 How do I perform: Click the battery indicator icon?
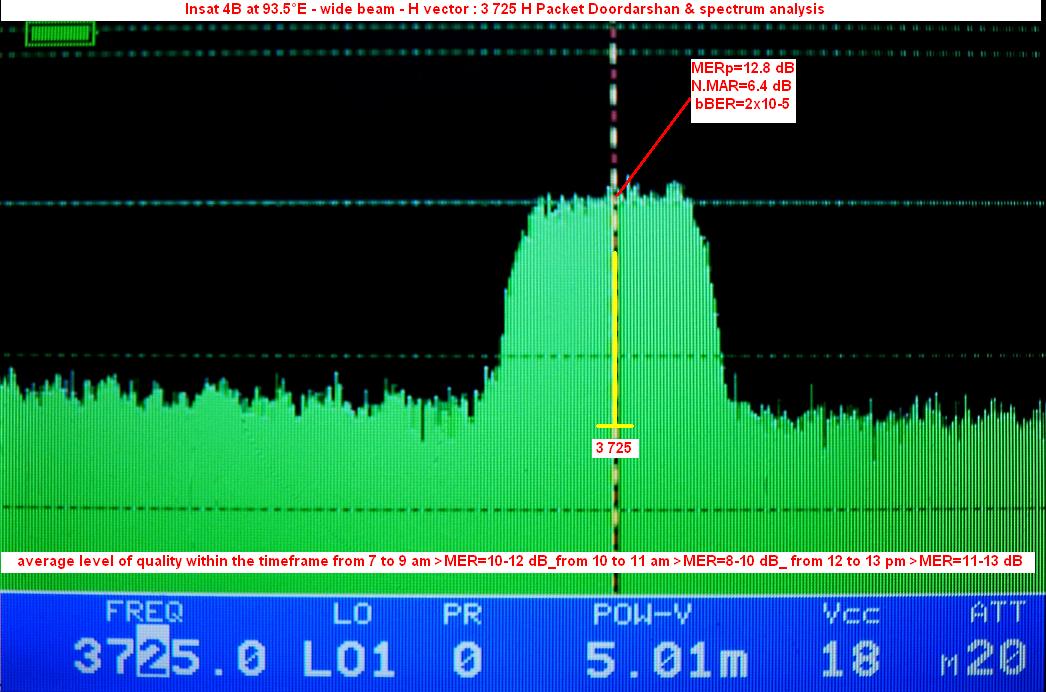click(61, 35)
